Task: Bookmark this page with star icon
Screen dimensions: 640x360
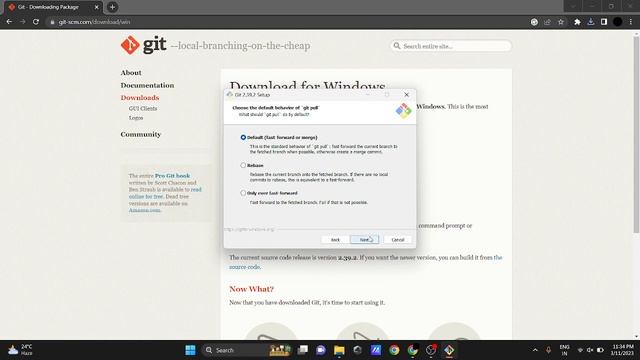Action: 561,22
